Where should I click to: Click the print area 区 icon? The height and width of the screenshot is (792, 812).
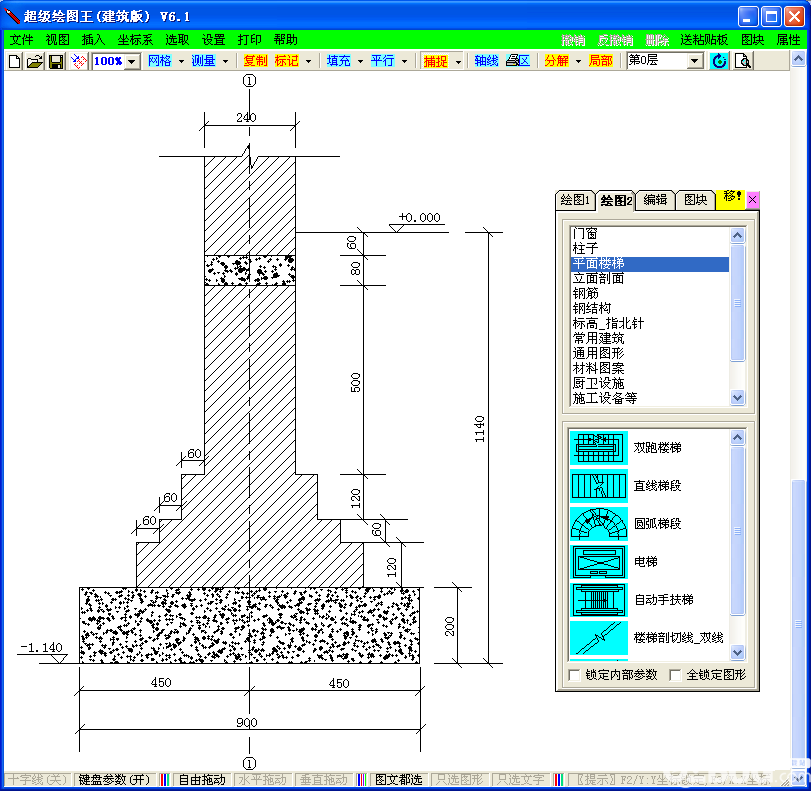(518, 61)
